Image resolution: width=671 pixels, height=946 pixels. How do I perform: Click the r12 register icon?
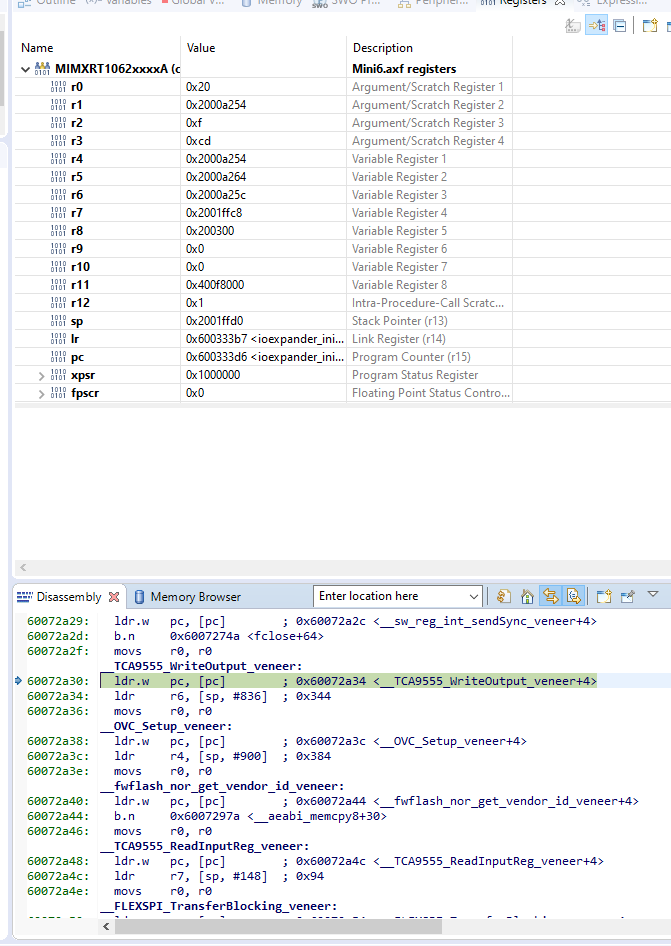click(x=59, y=303)
